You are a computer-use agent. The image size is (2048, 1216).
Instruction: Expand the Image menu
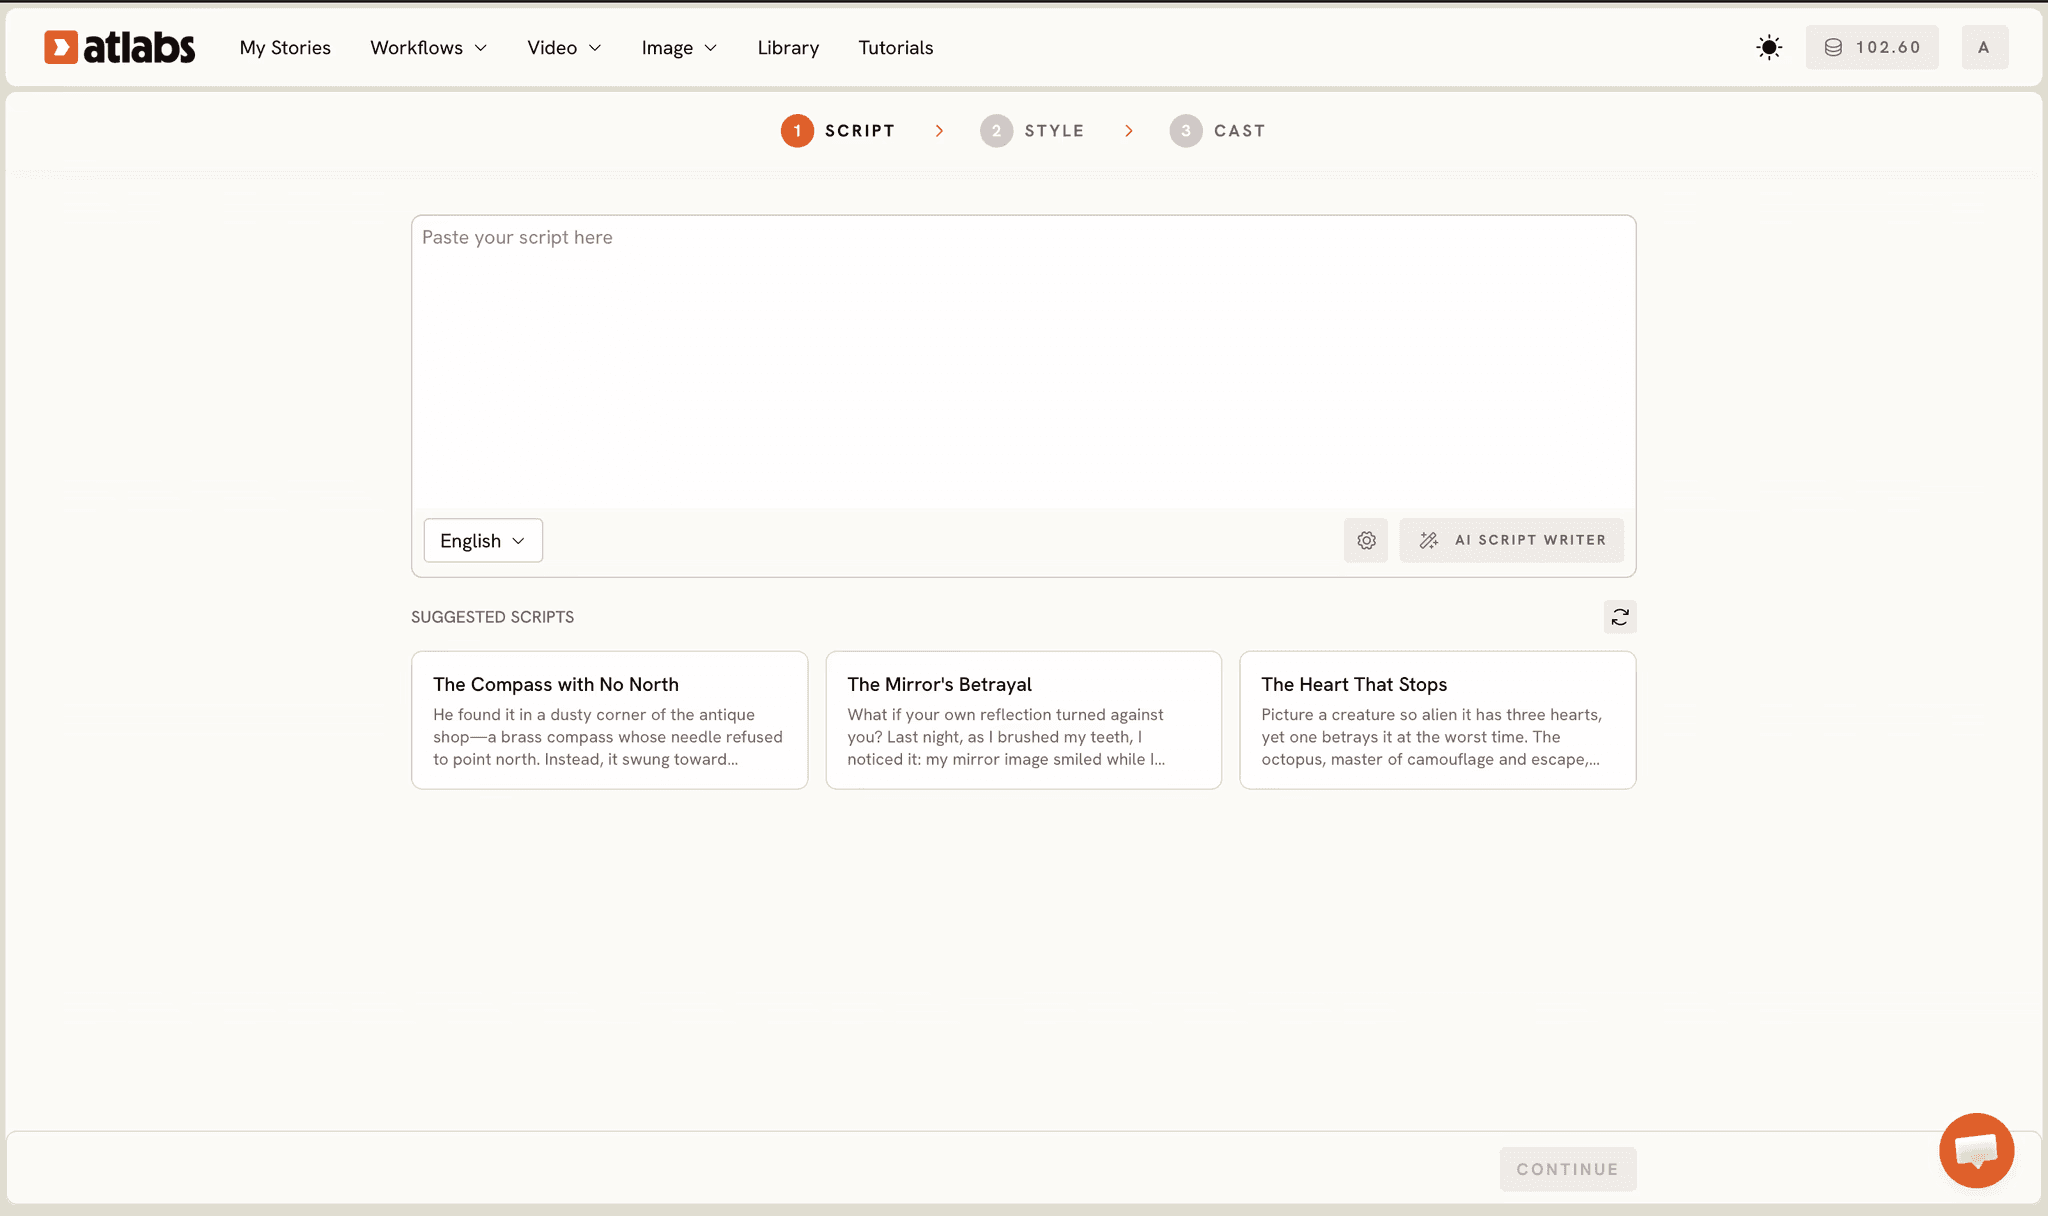click(x=679, y=47)
